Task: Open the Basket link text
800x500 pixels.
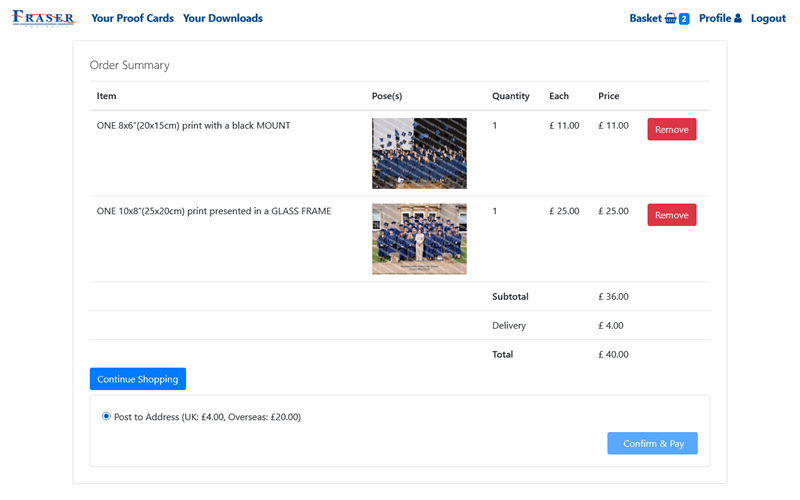Action: click(645, 18)
